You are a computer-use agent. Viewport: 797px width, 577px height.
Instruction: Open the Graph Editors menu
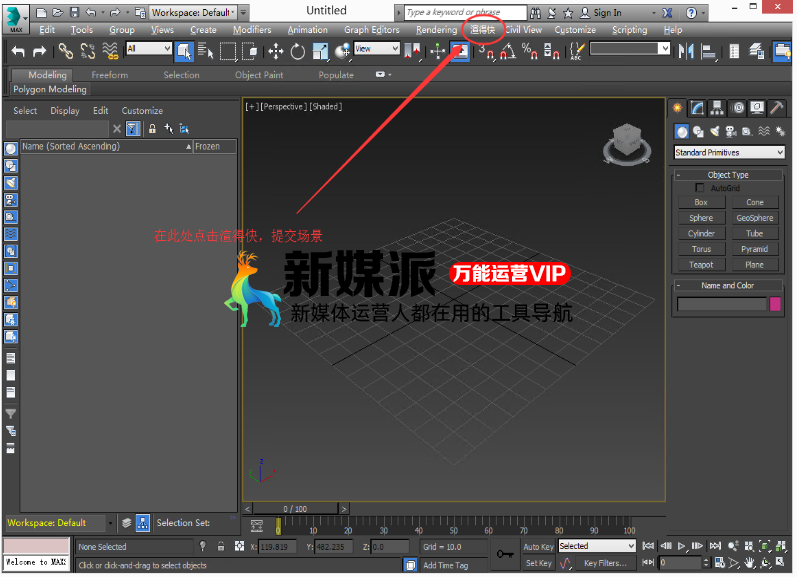click(372, 30)
